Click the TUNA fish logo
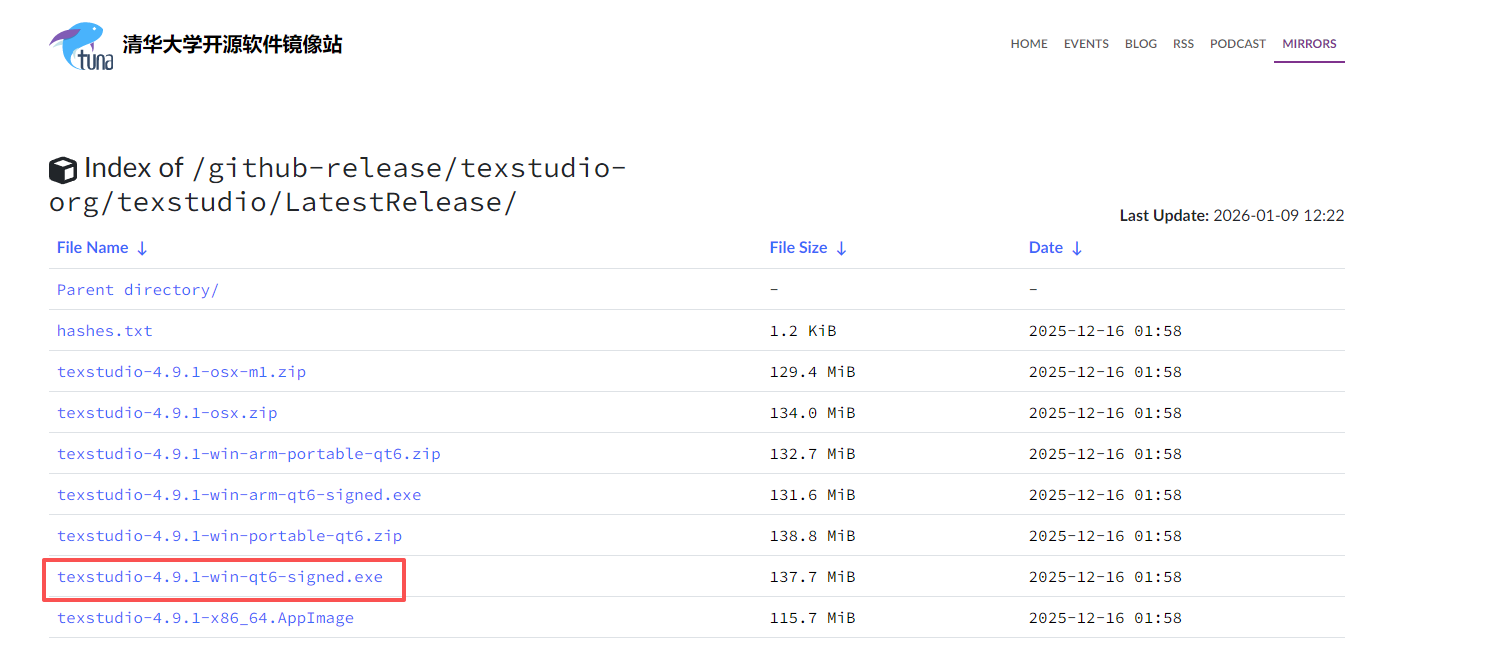The image size is (1504, 667). (81, 46)
